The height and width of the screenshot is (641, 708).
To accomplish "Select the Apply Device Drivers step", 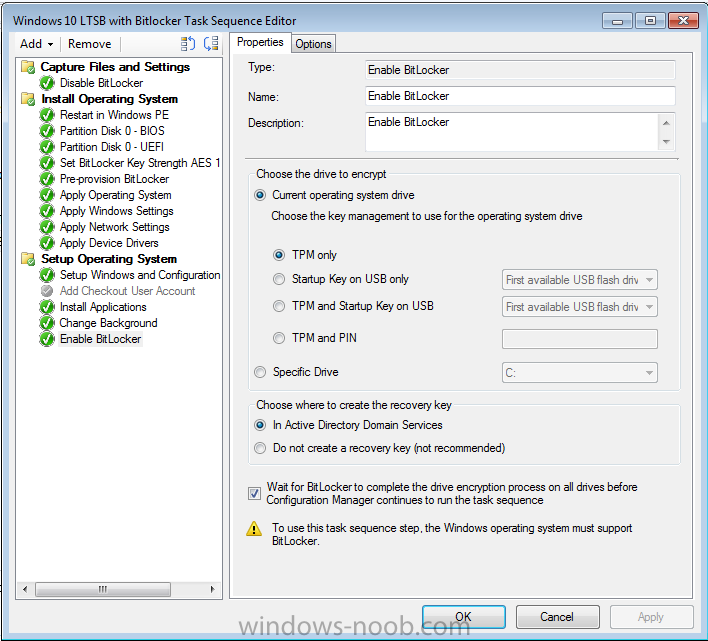I will 109,243.
